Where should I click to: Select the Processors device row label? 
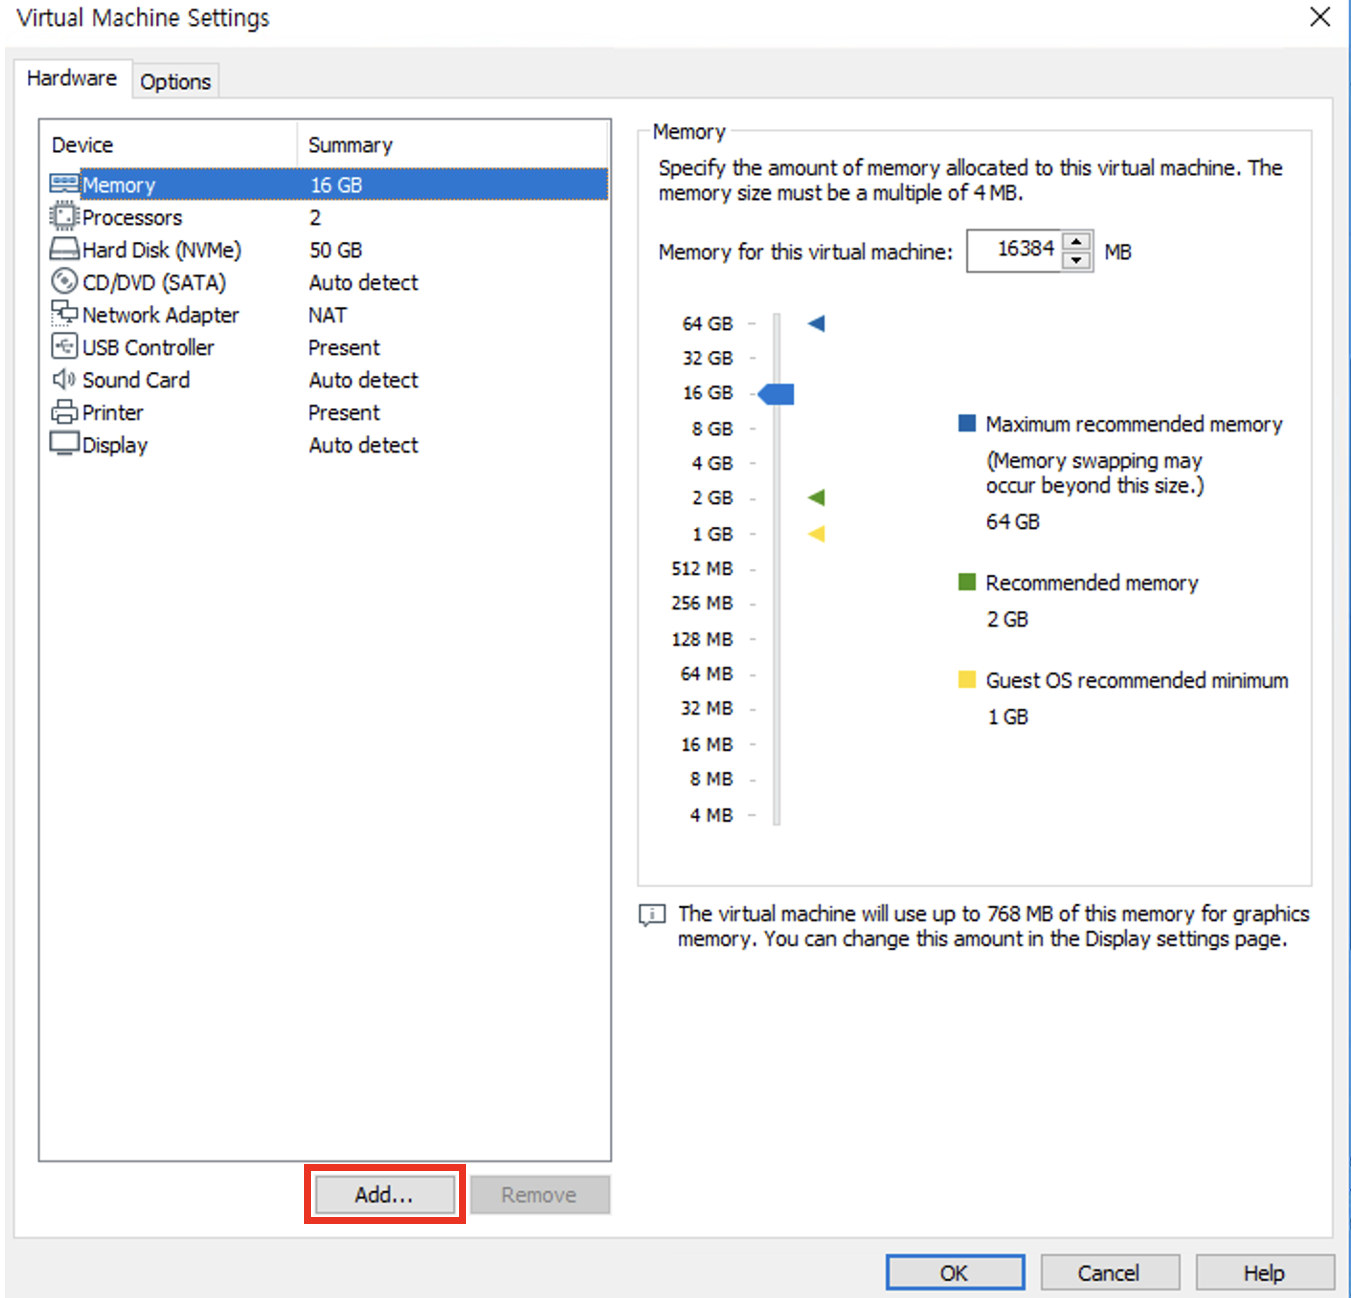pos(132,217)
